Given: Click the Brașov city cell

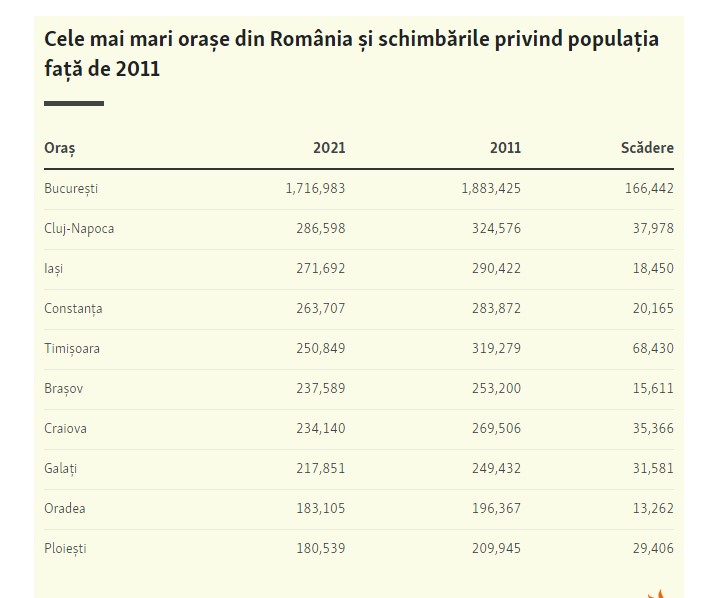Looking at the screenshot, I should (x=64, y=388).
